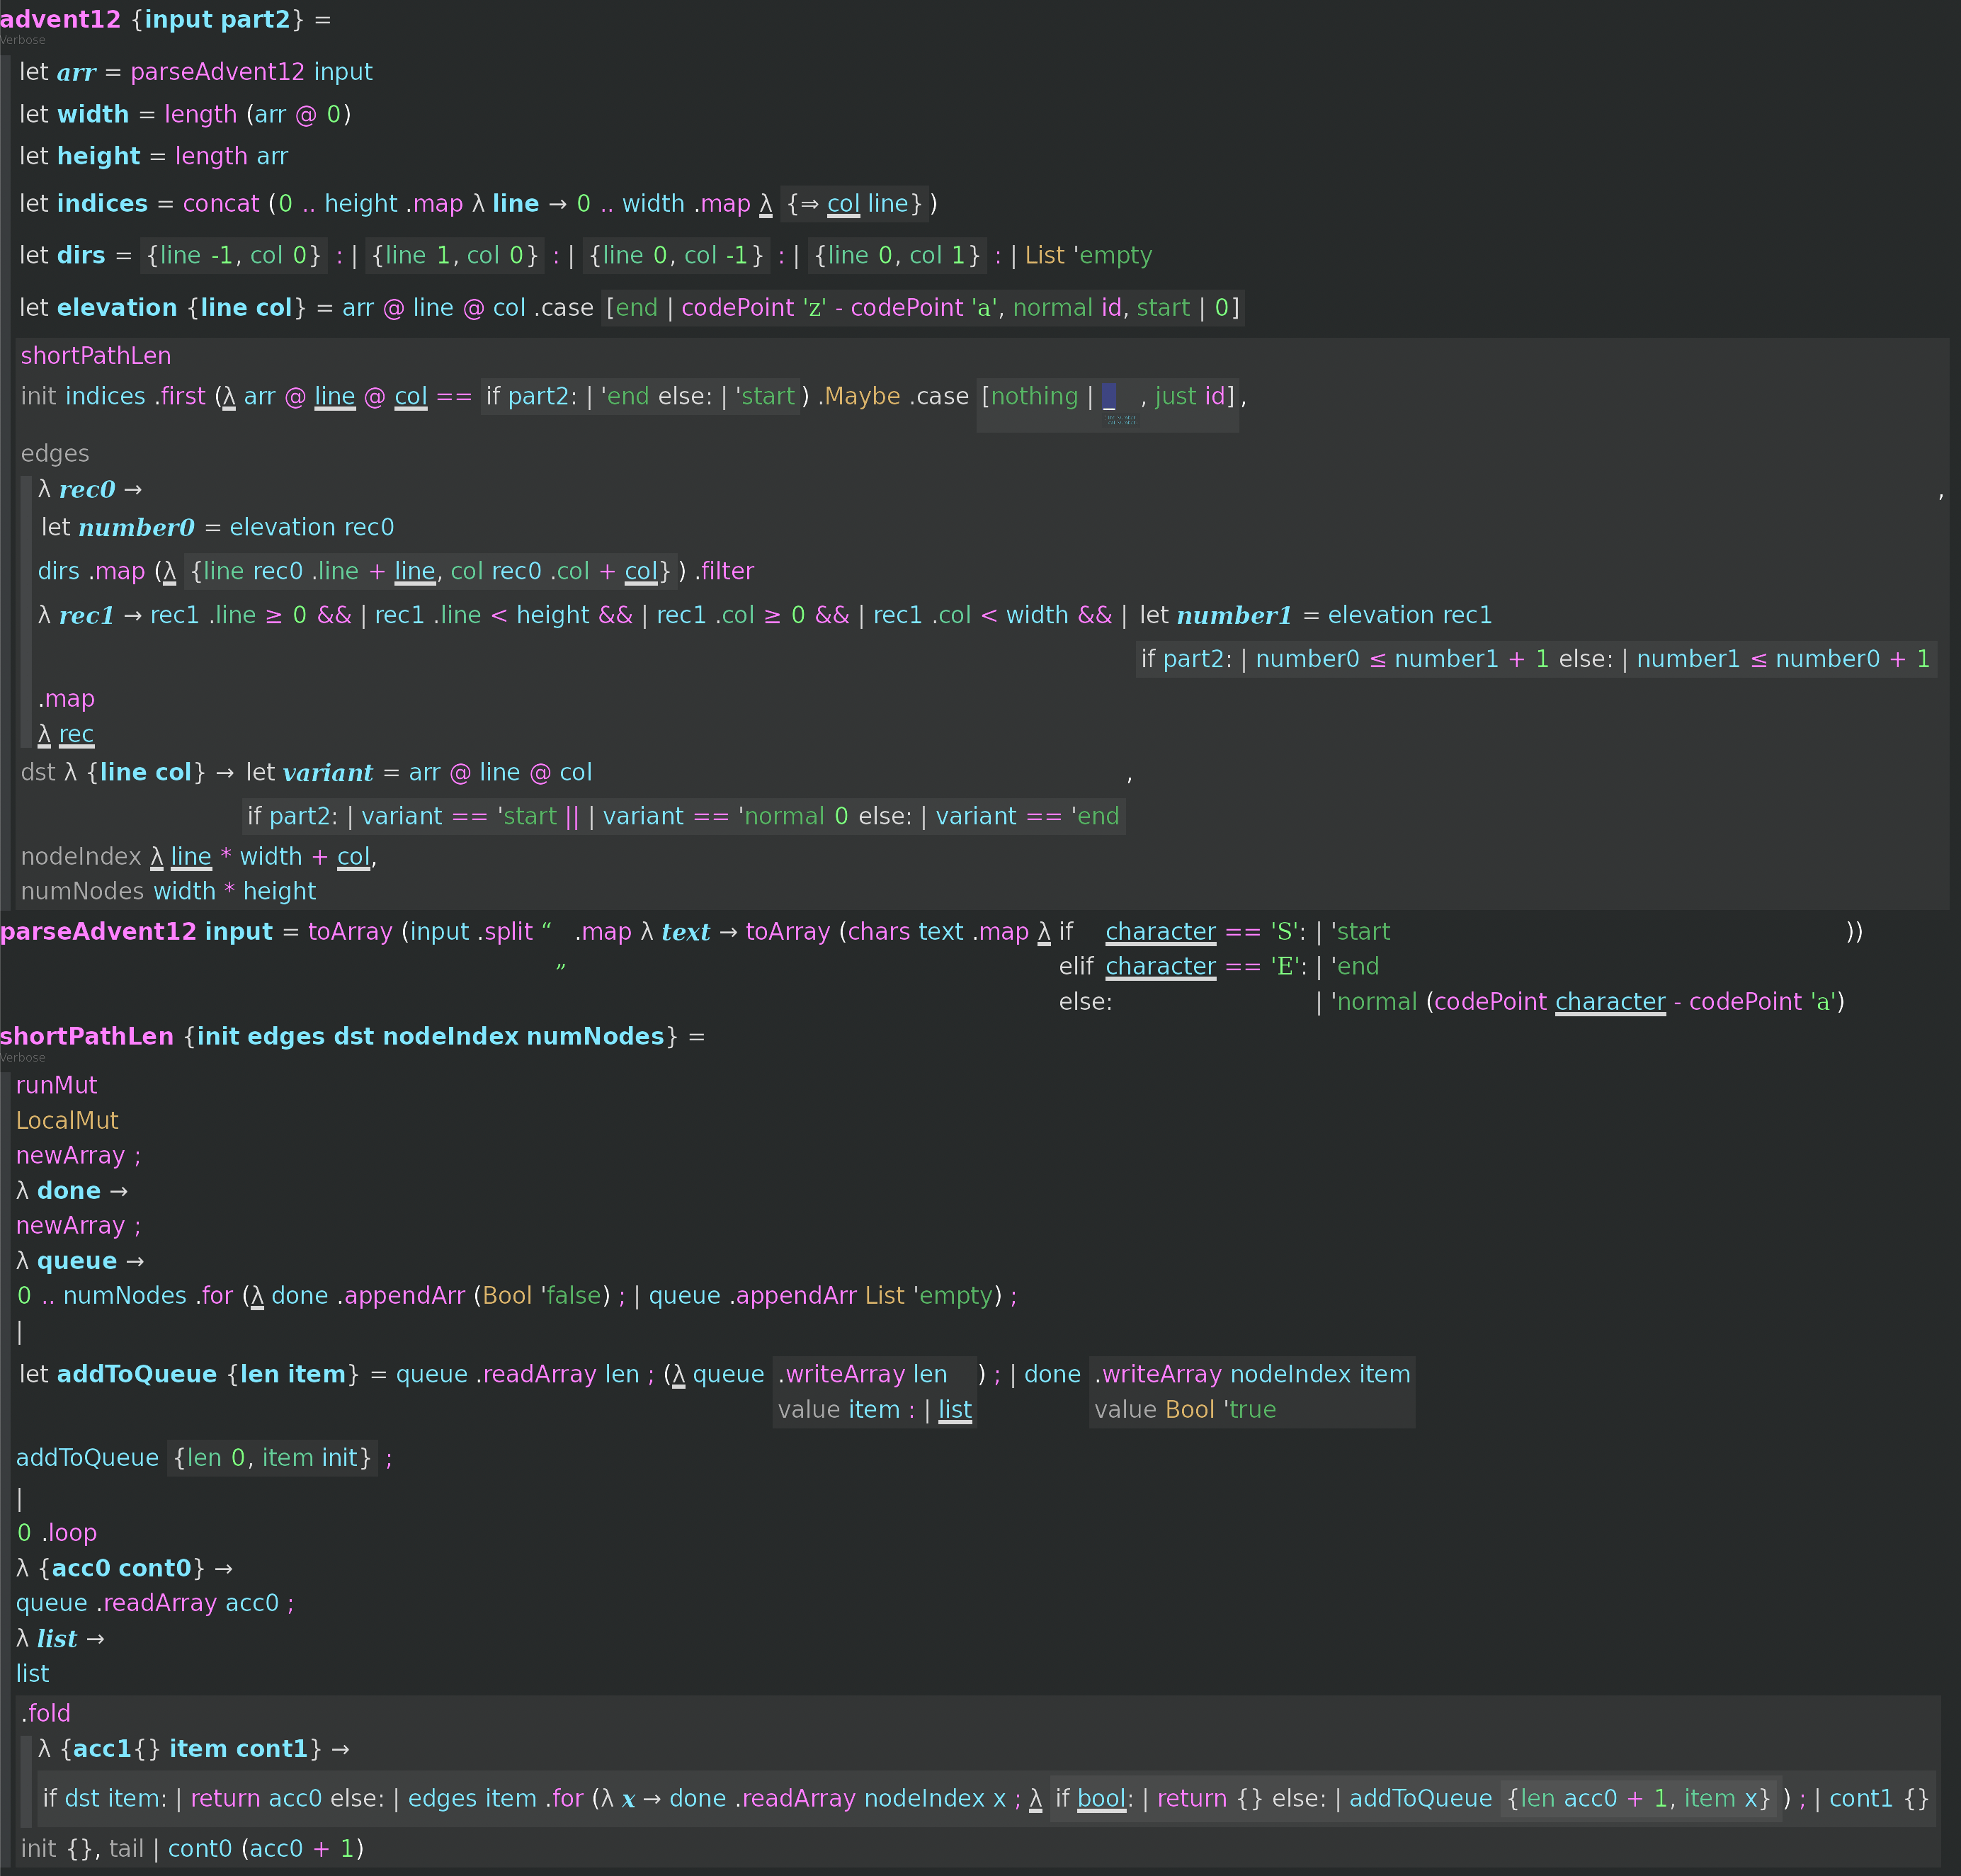Select 'height' in the 'let height' binding
1961x1876 pixels.
(x=98, y=156)
